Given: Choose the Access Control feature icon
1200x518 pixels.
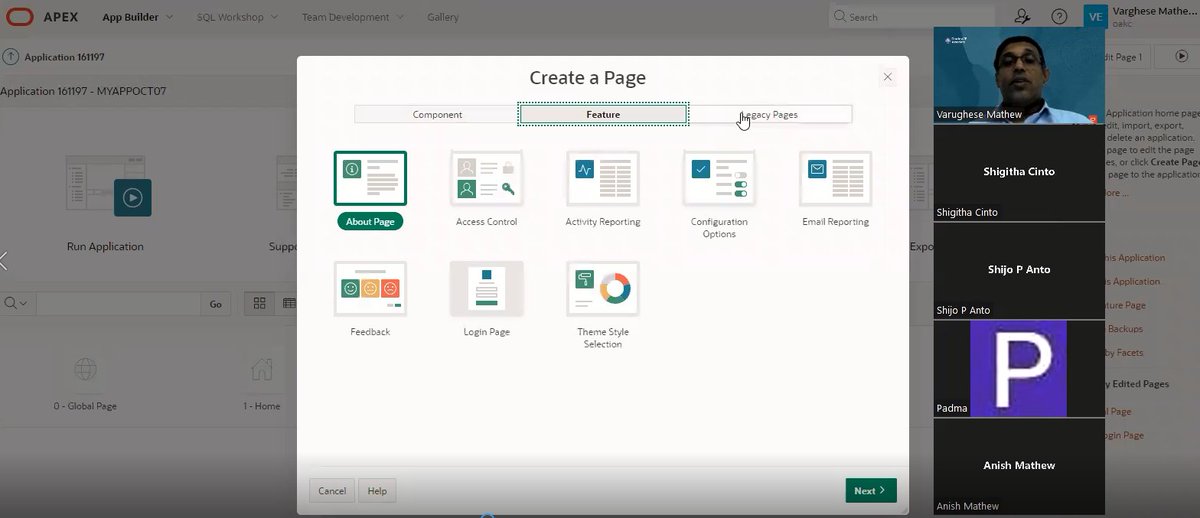Looking at the screenshot, I should point(486,179).
